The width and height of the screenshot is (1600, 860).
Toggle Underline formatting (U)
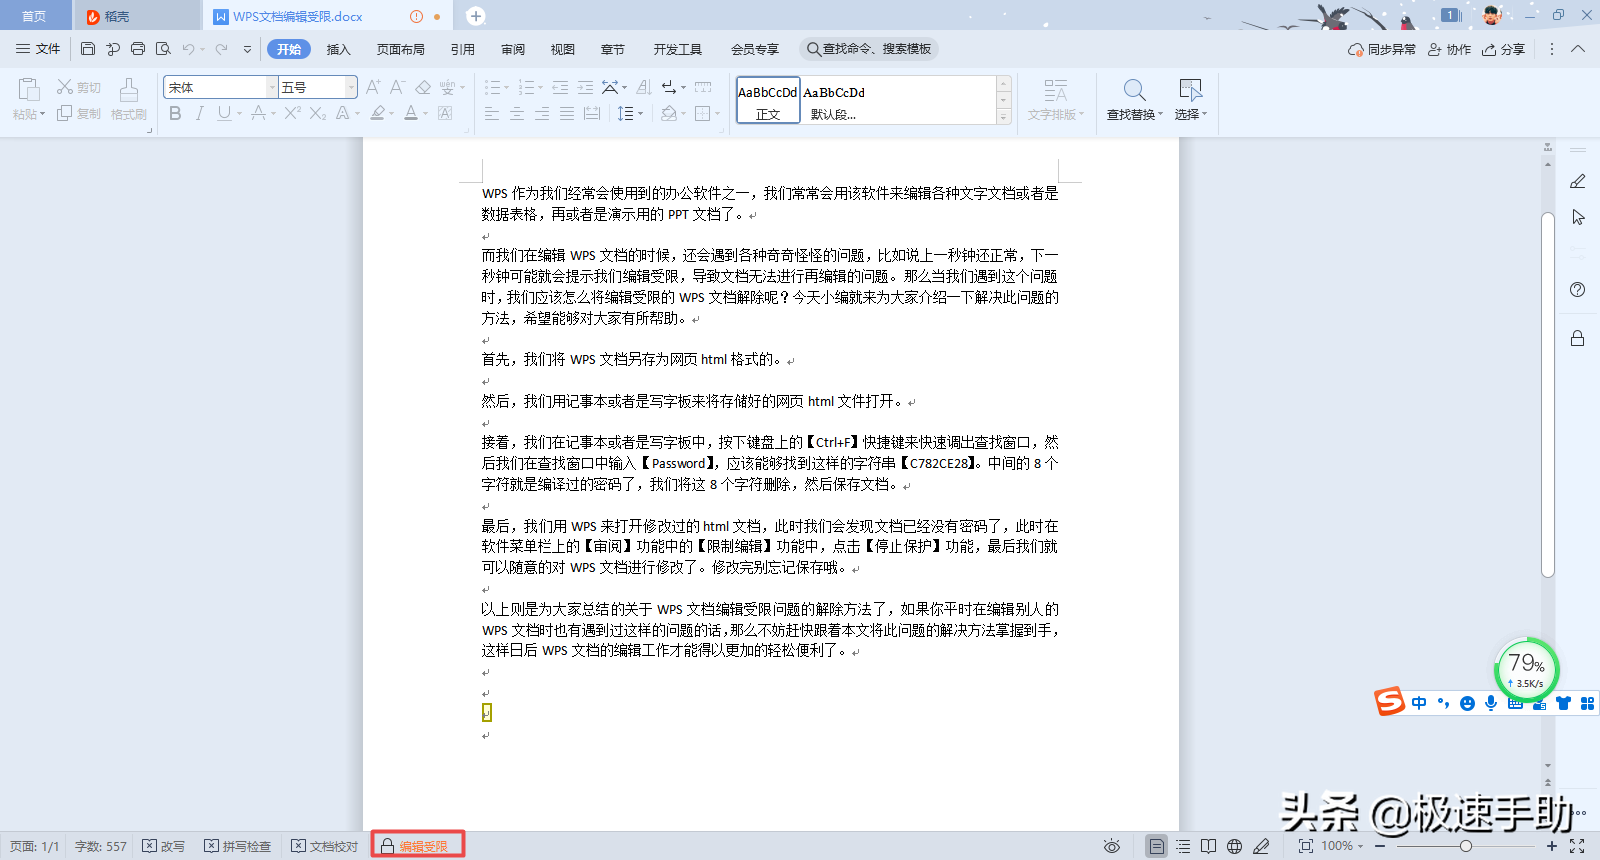point(224,113)
